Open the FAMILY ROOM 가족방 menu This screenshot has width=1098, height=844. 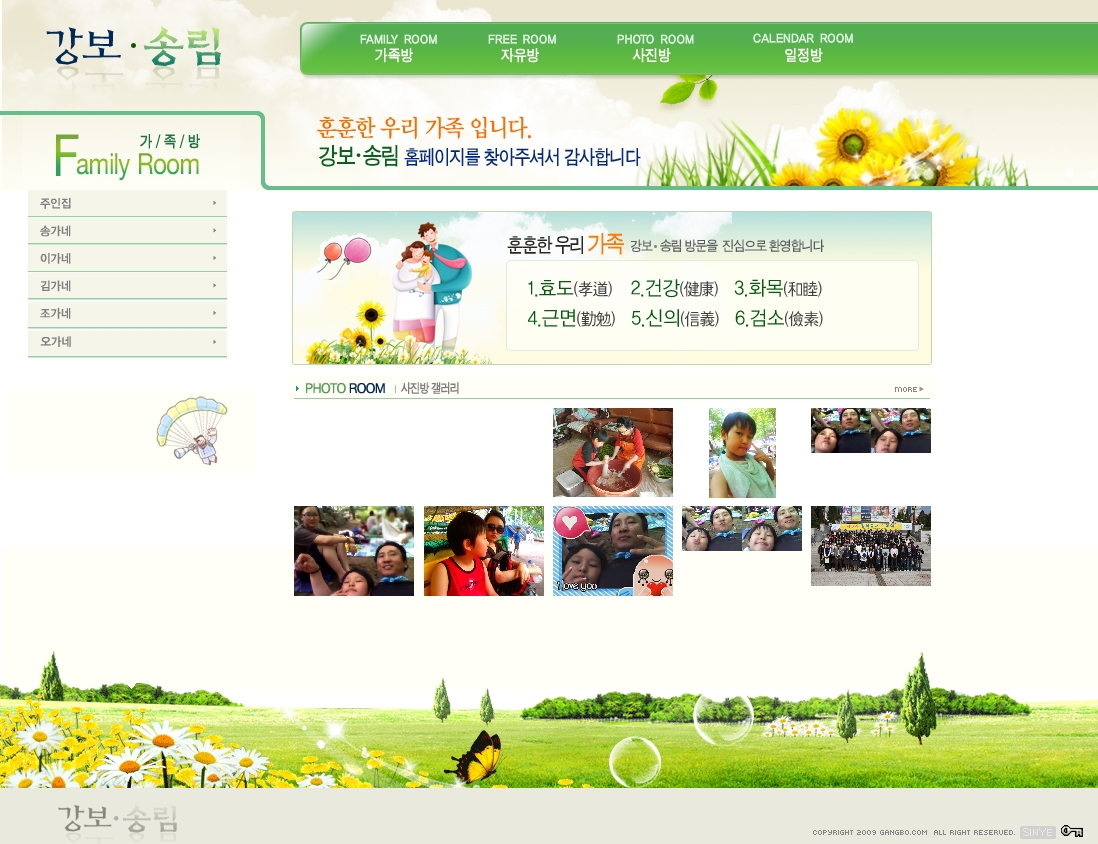(x=398, y=47)
